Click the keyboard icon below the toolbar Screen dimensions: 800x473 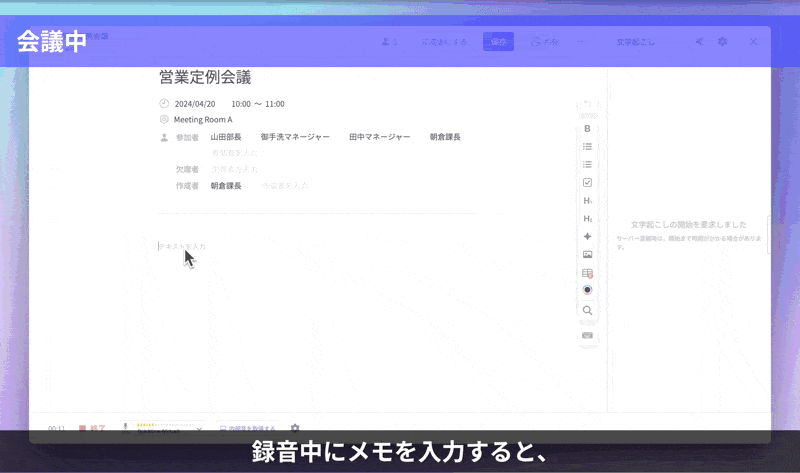click(x=587, y=335)
